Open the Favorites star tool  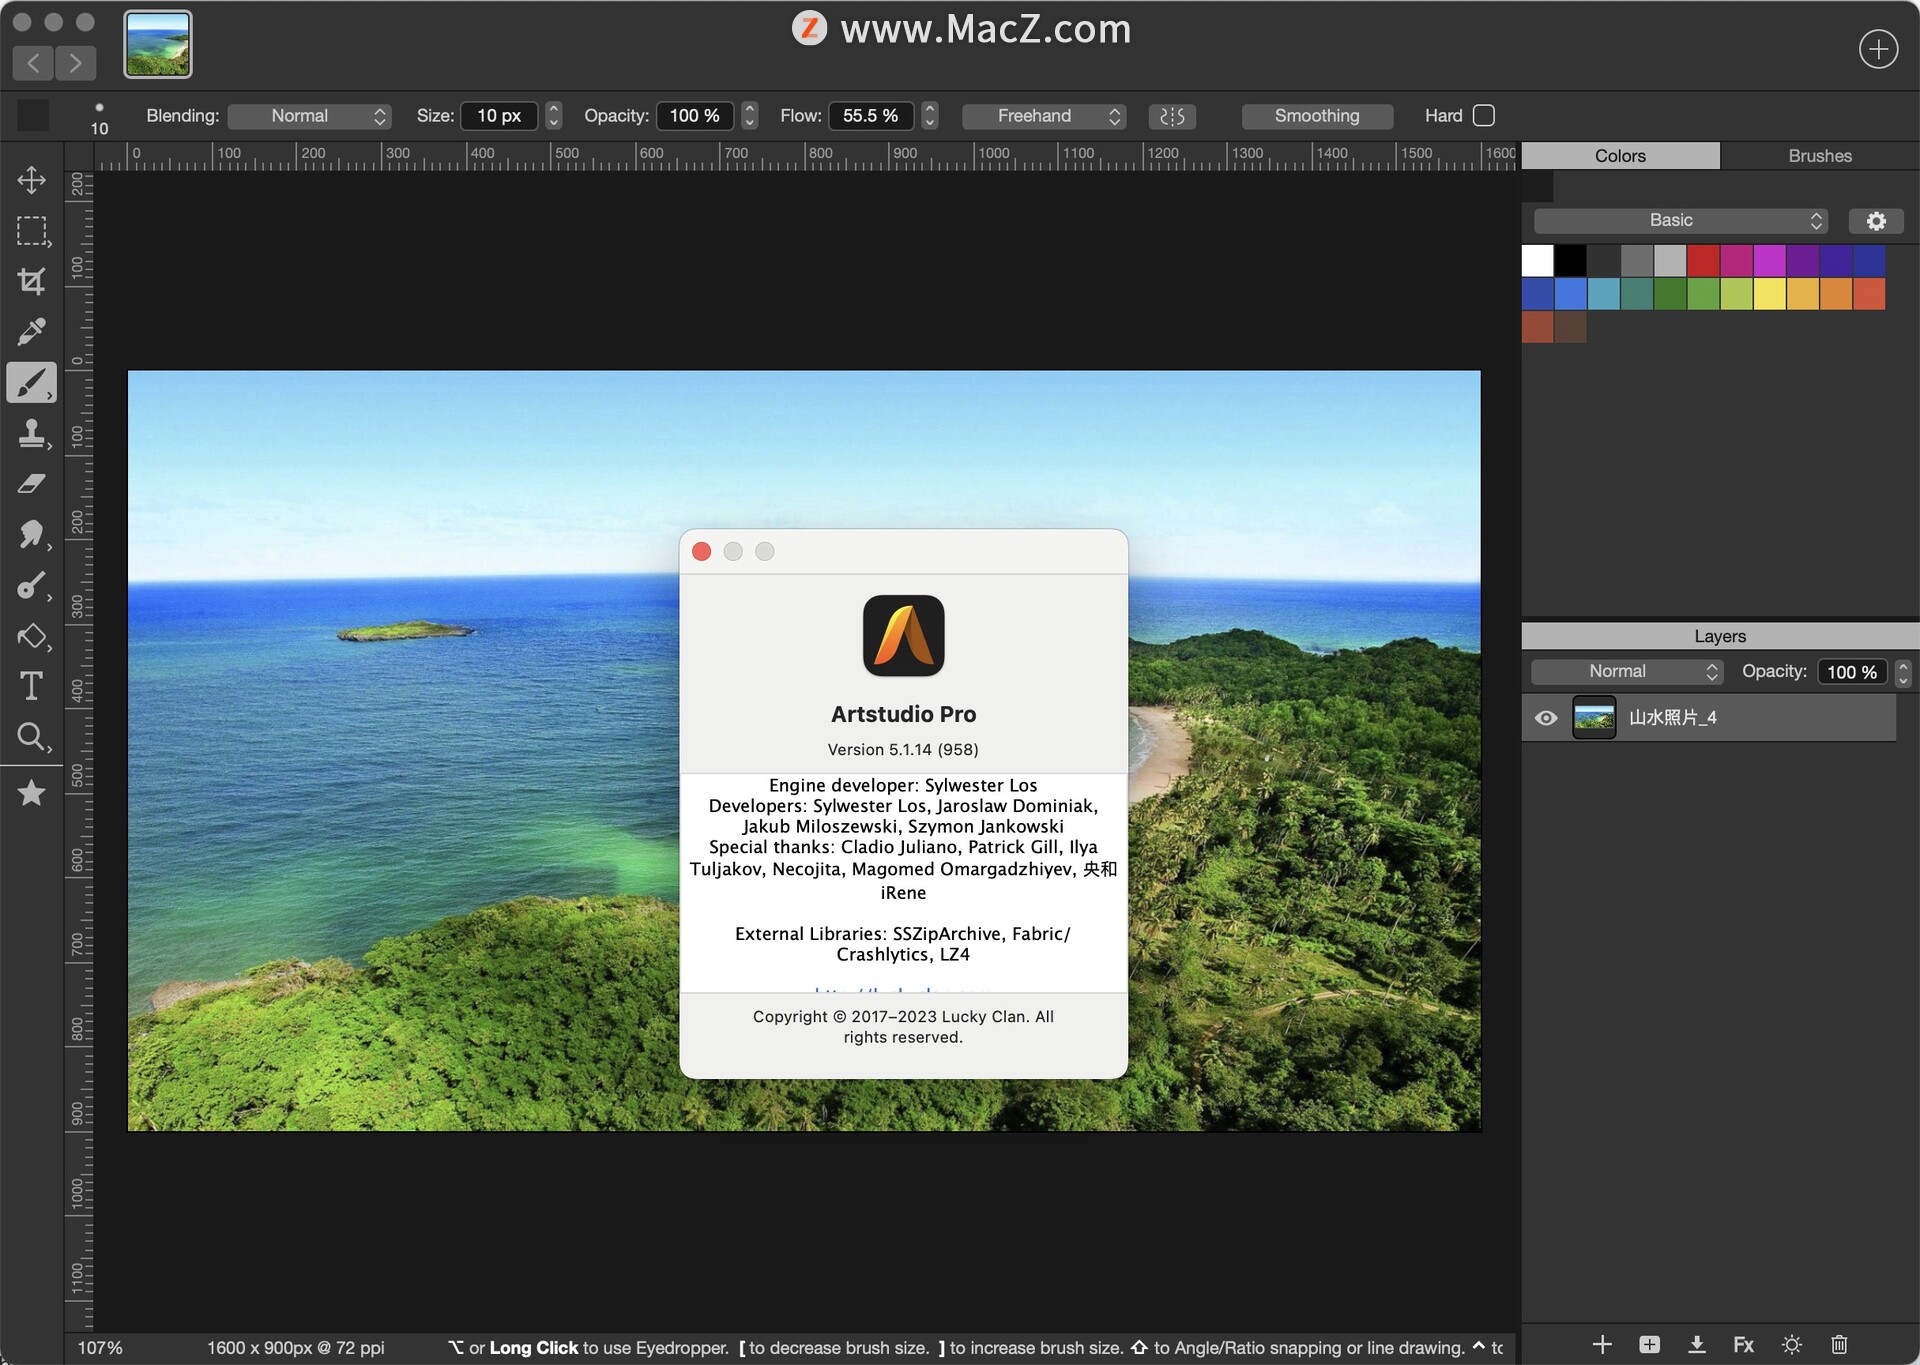pyautogui.click(x=31, y=793)
